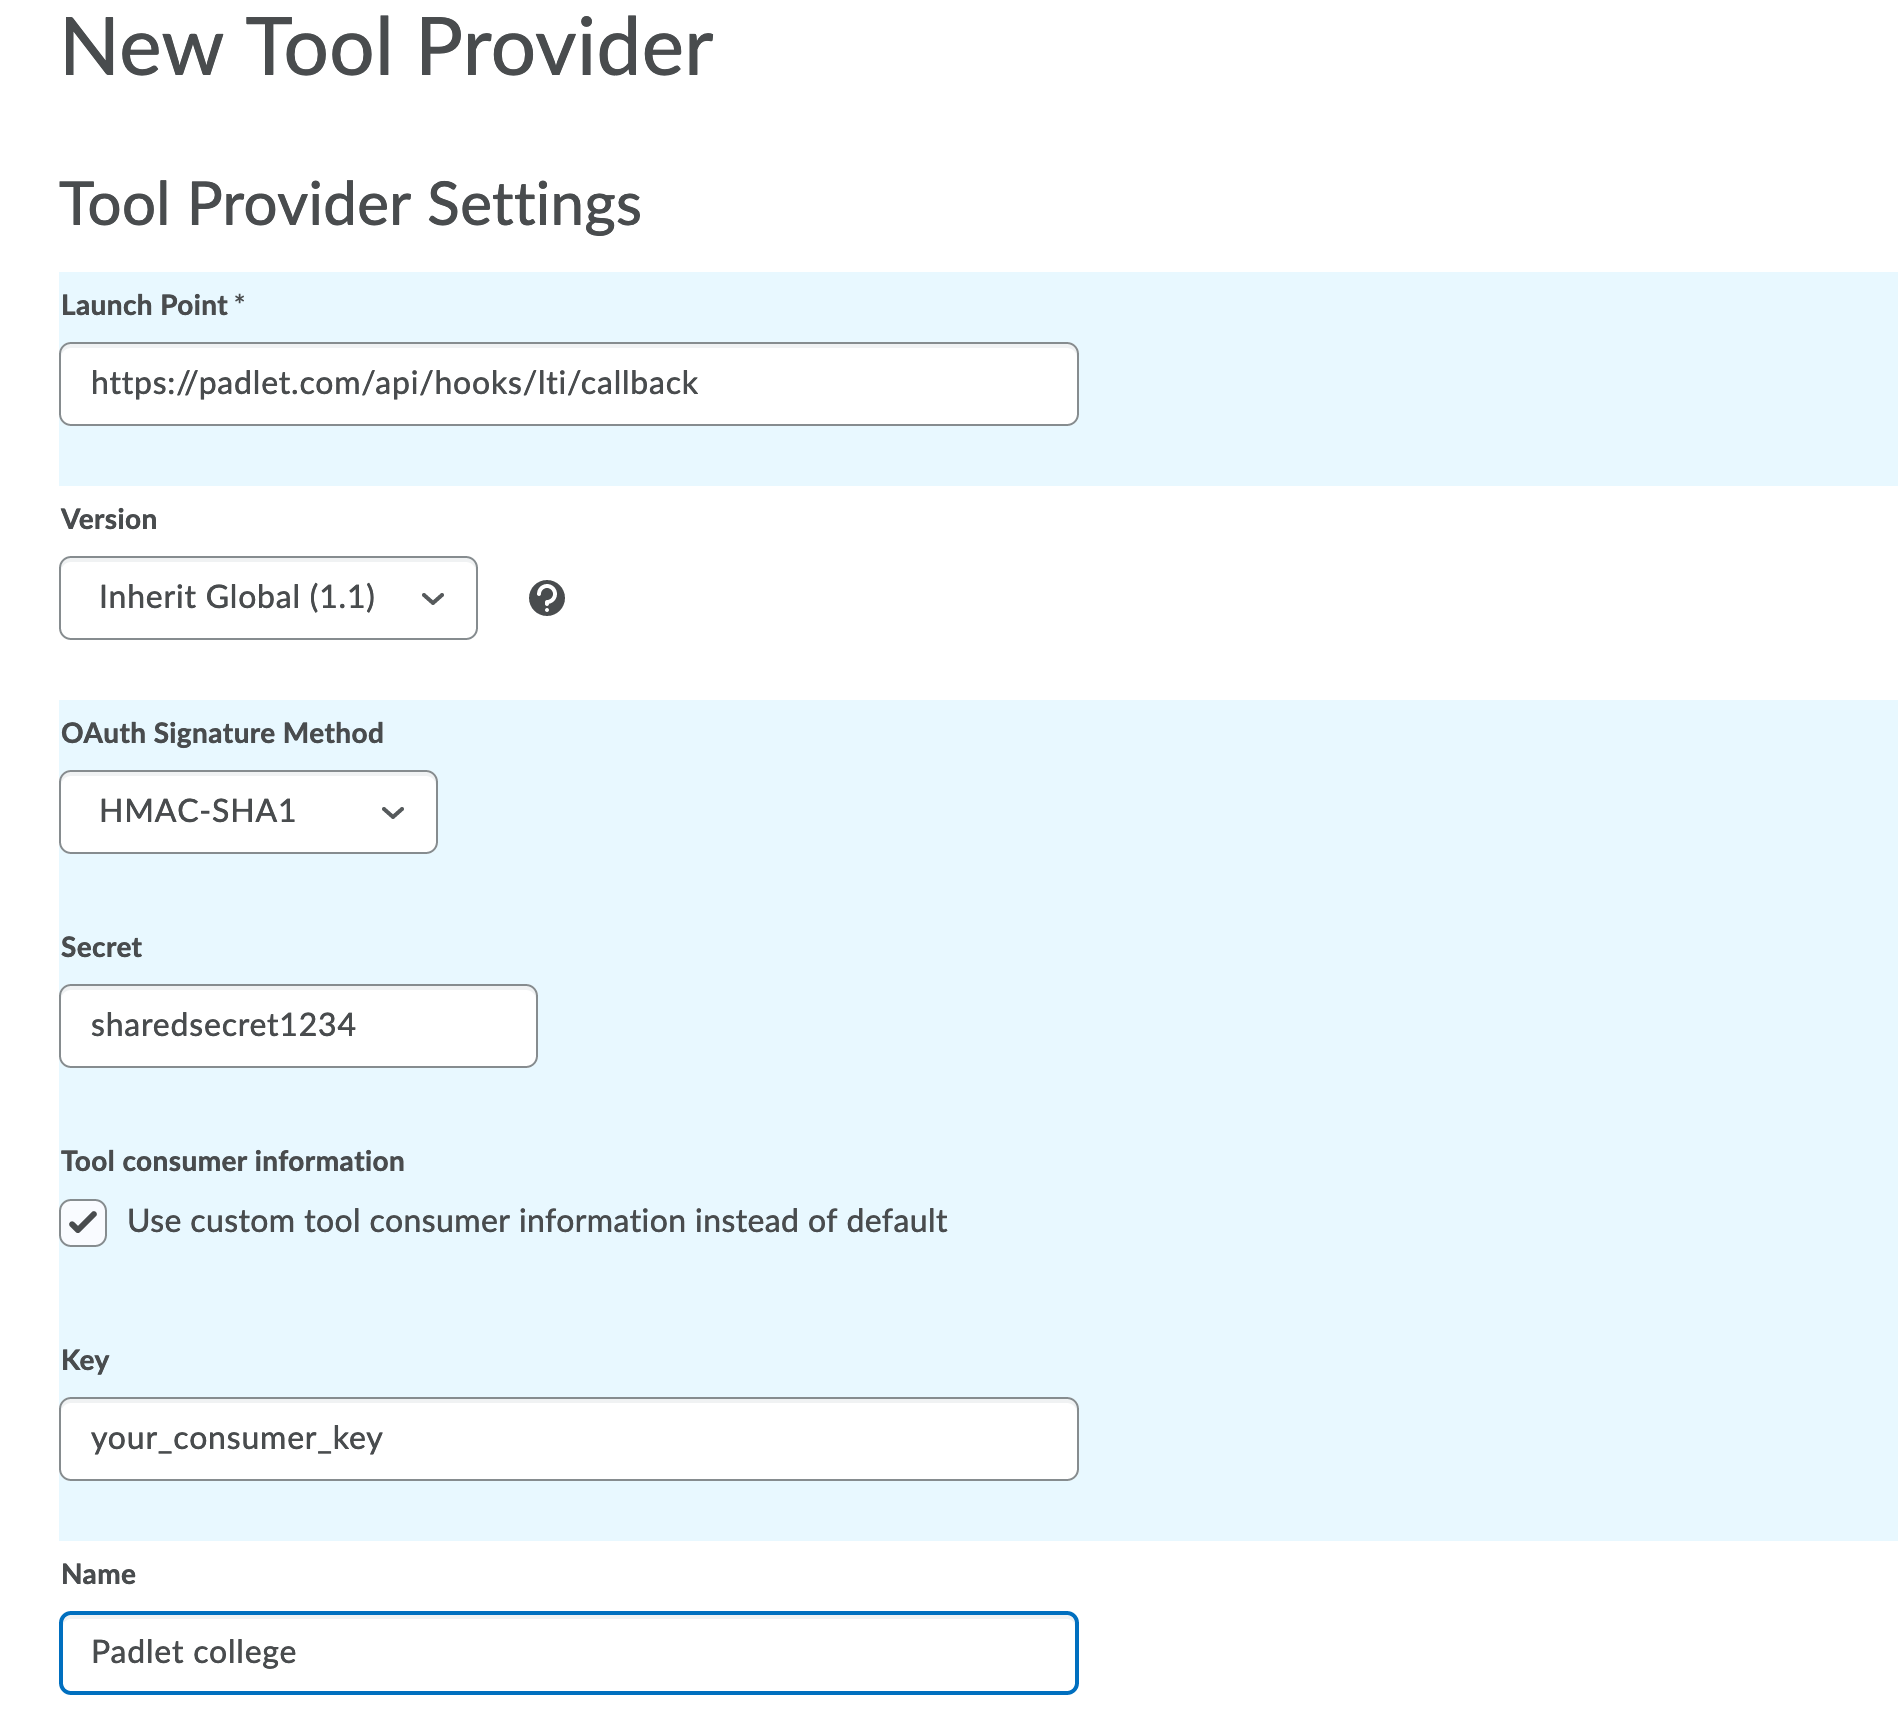
Task: Click the Name label
Action: click(x=98, y=1574)
